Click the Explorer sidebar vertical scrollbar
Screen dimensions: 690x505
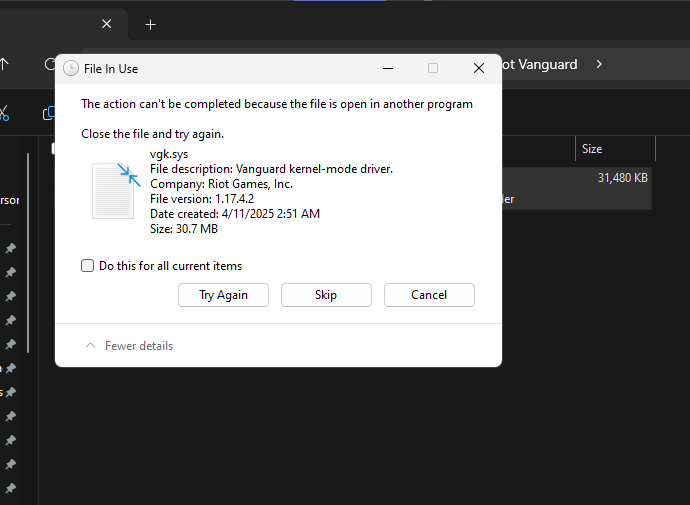click(28, 252)
